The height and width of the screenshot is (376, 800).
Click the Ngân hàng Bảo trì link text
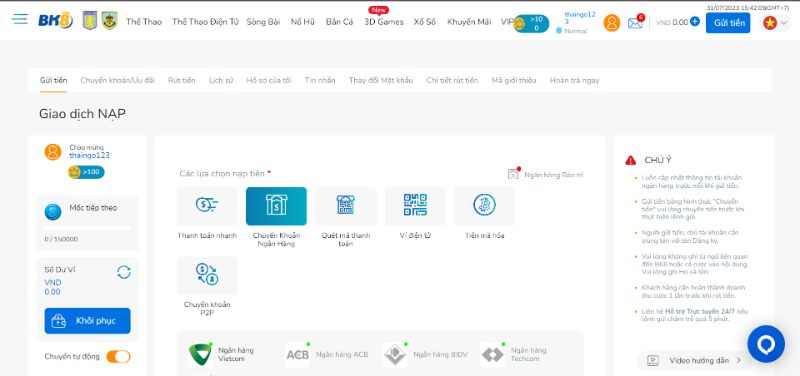click(554, 174)
